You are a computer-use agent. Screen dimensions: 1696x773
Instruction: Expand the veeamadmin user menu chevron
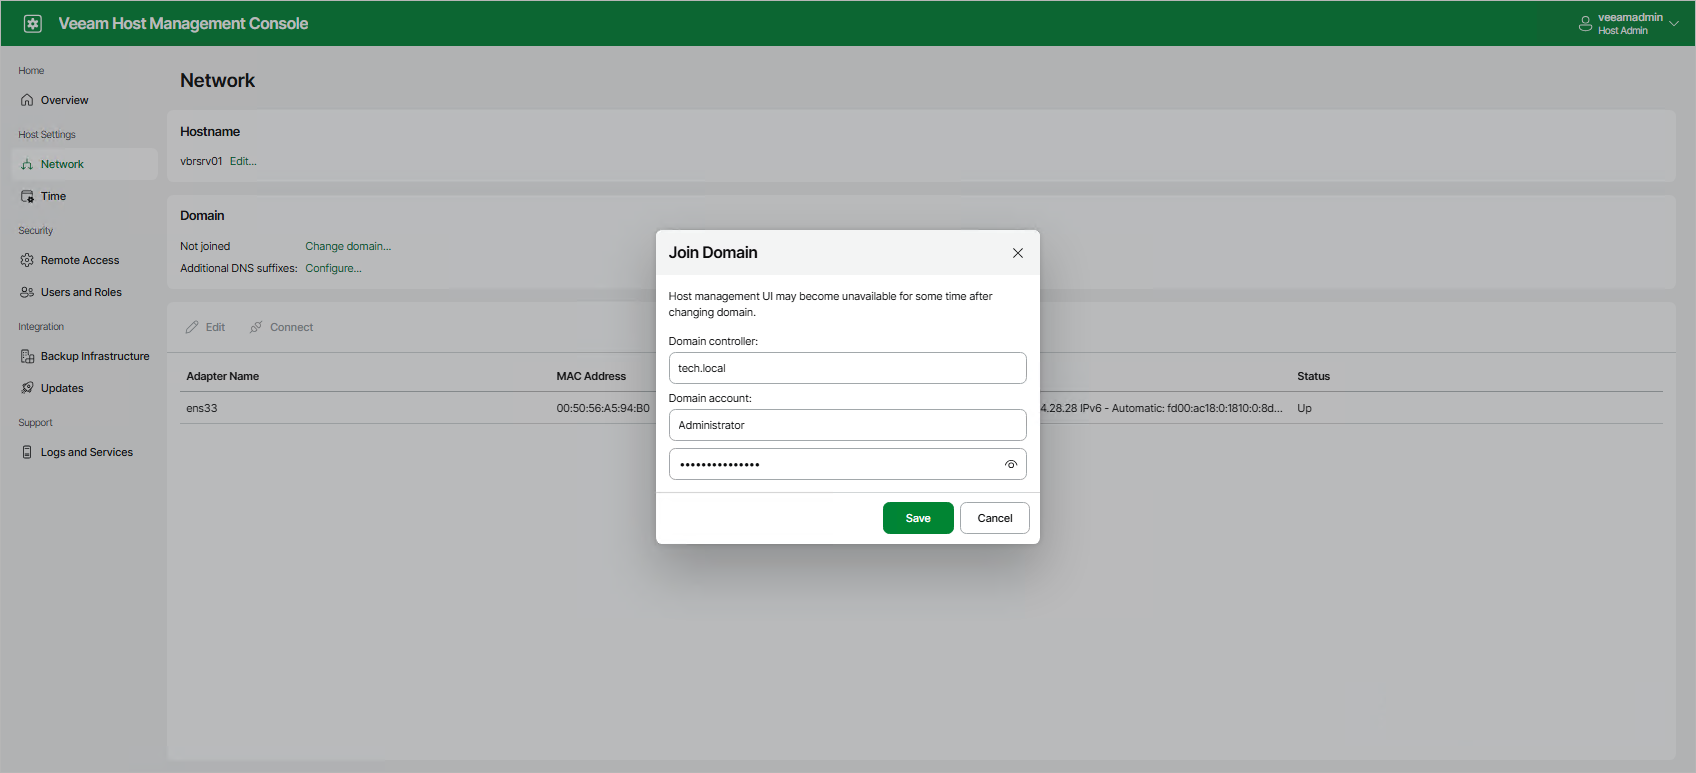pos(1674,23)
